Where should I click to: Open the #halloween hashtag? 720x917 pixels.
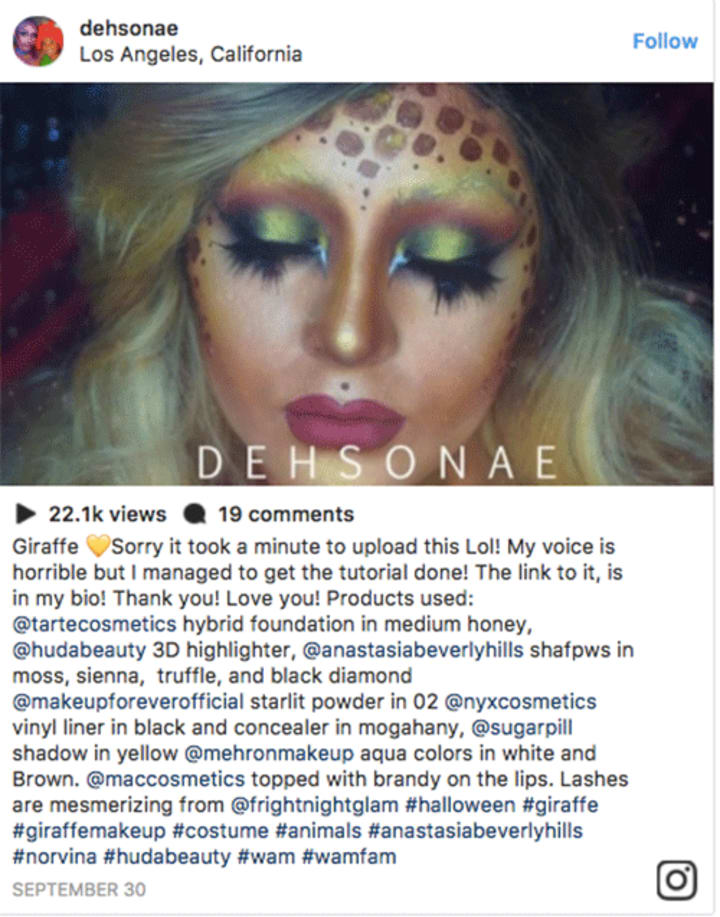pyautogui.click(x=460, y=805)
